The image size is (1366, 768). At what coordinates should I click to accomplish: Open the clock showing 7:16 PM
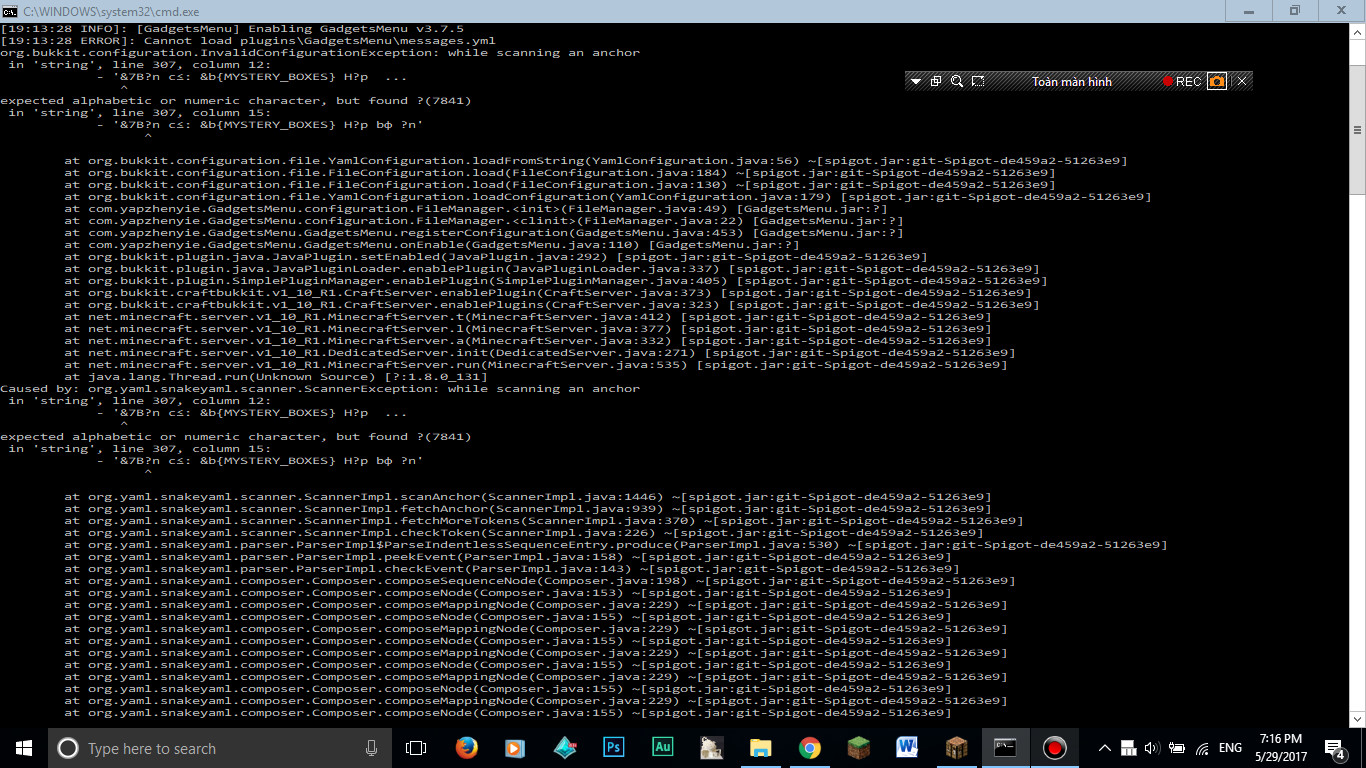point(1280,748)
